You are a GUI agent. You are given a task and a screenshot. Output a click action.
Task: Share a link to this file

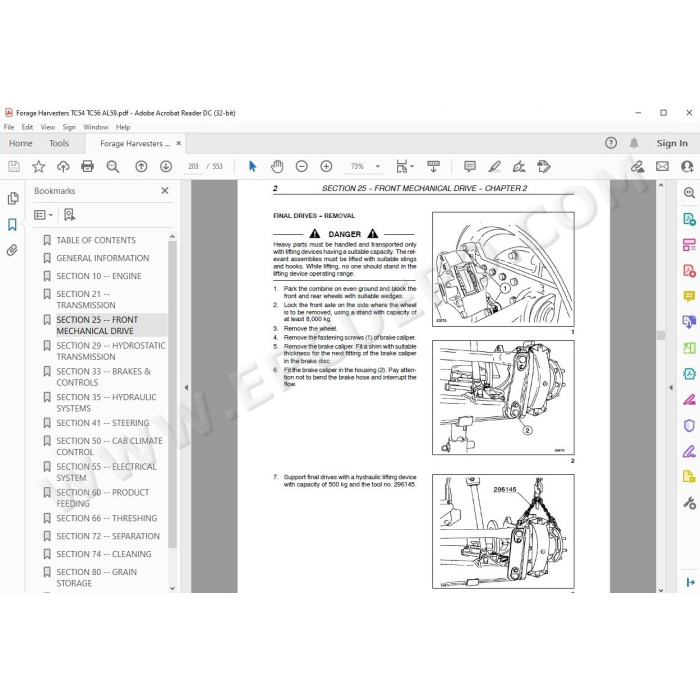(x=638, y=167)
